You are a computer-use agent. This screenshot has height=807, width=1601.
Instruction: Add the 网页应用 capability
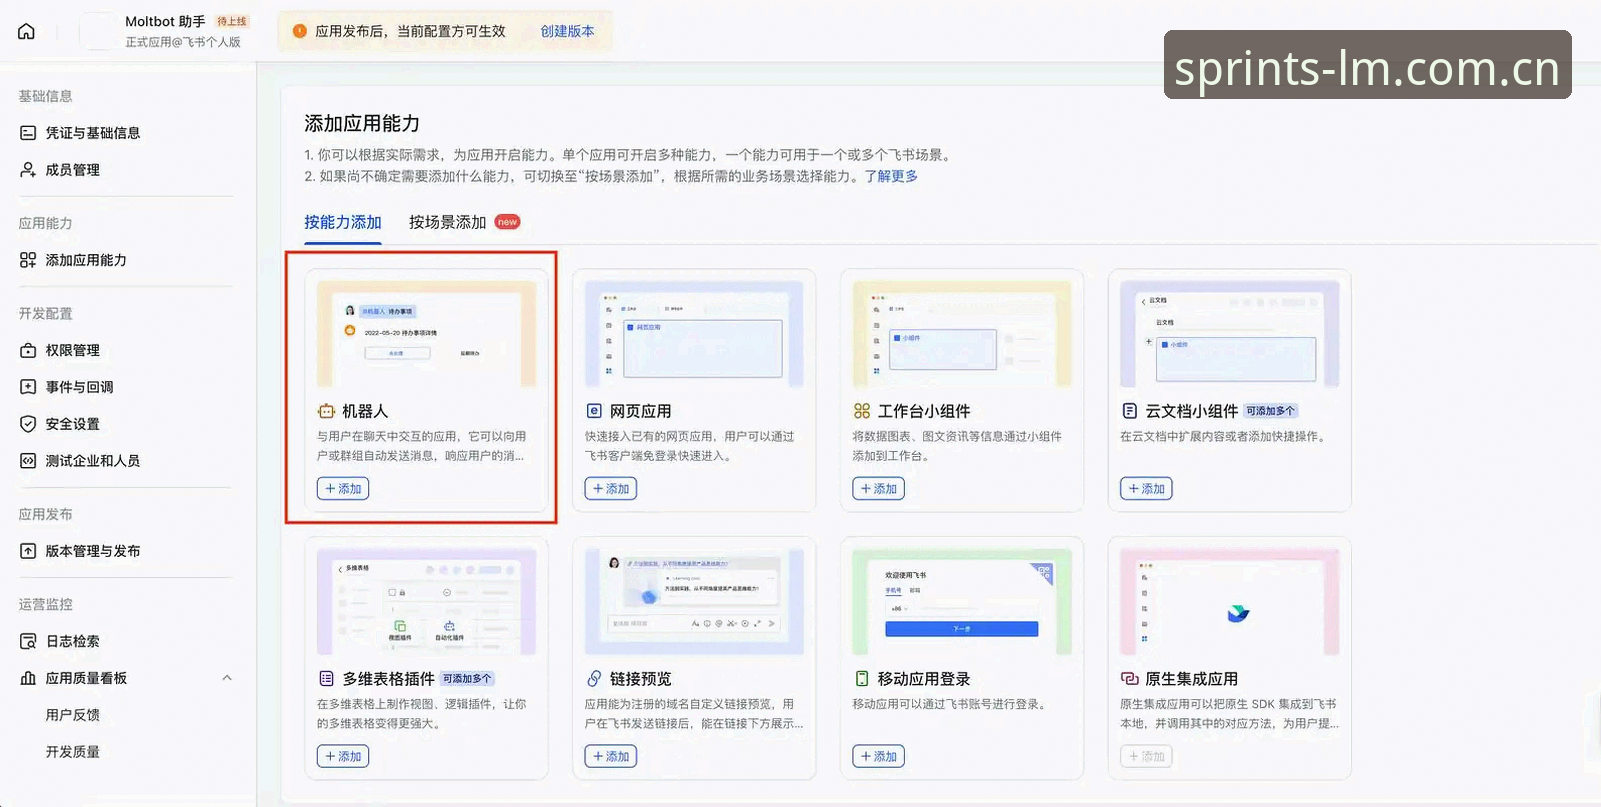pos(611,489)
